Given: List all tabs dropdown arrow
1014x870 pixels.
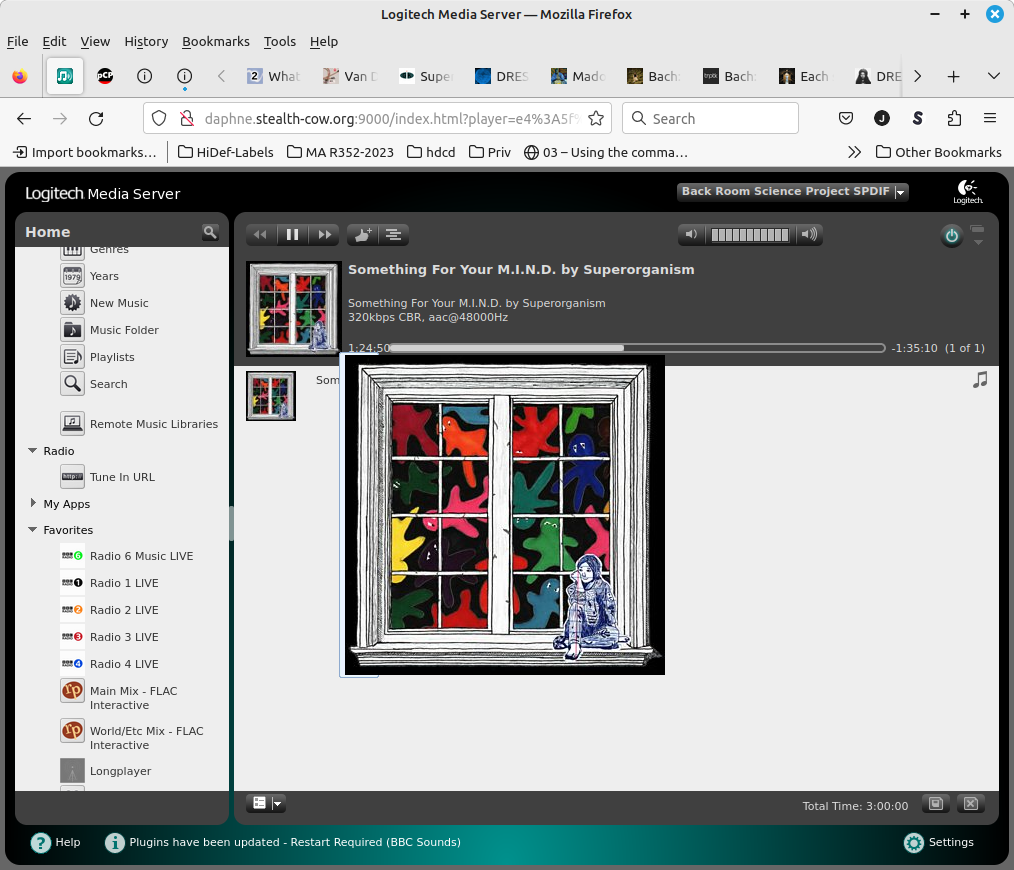Looking at the screenshot, I should (994, 76).
